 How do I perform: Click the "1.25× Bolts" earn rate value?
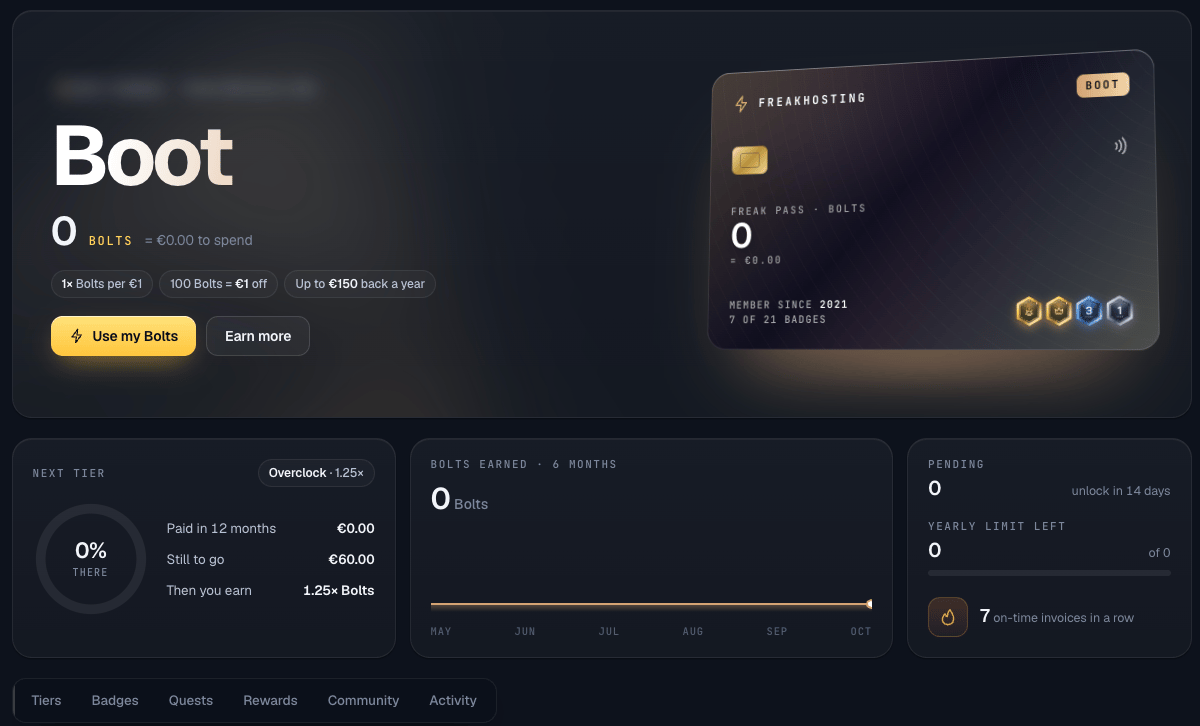click(339, 590)
